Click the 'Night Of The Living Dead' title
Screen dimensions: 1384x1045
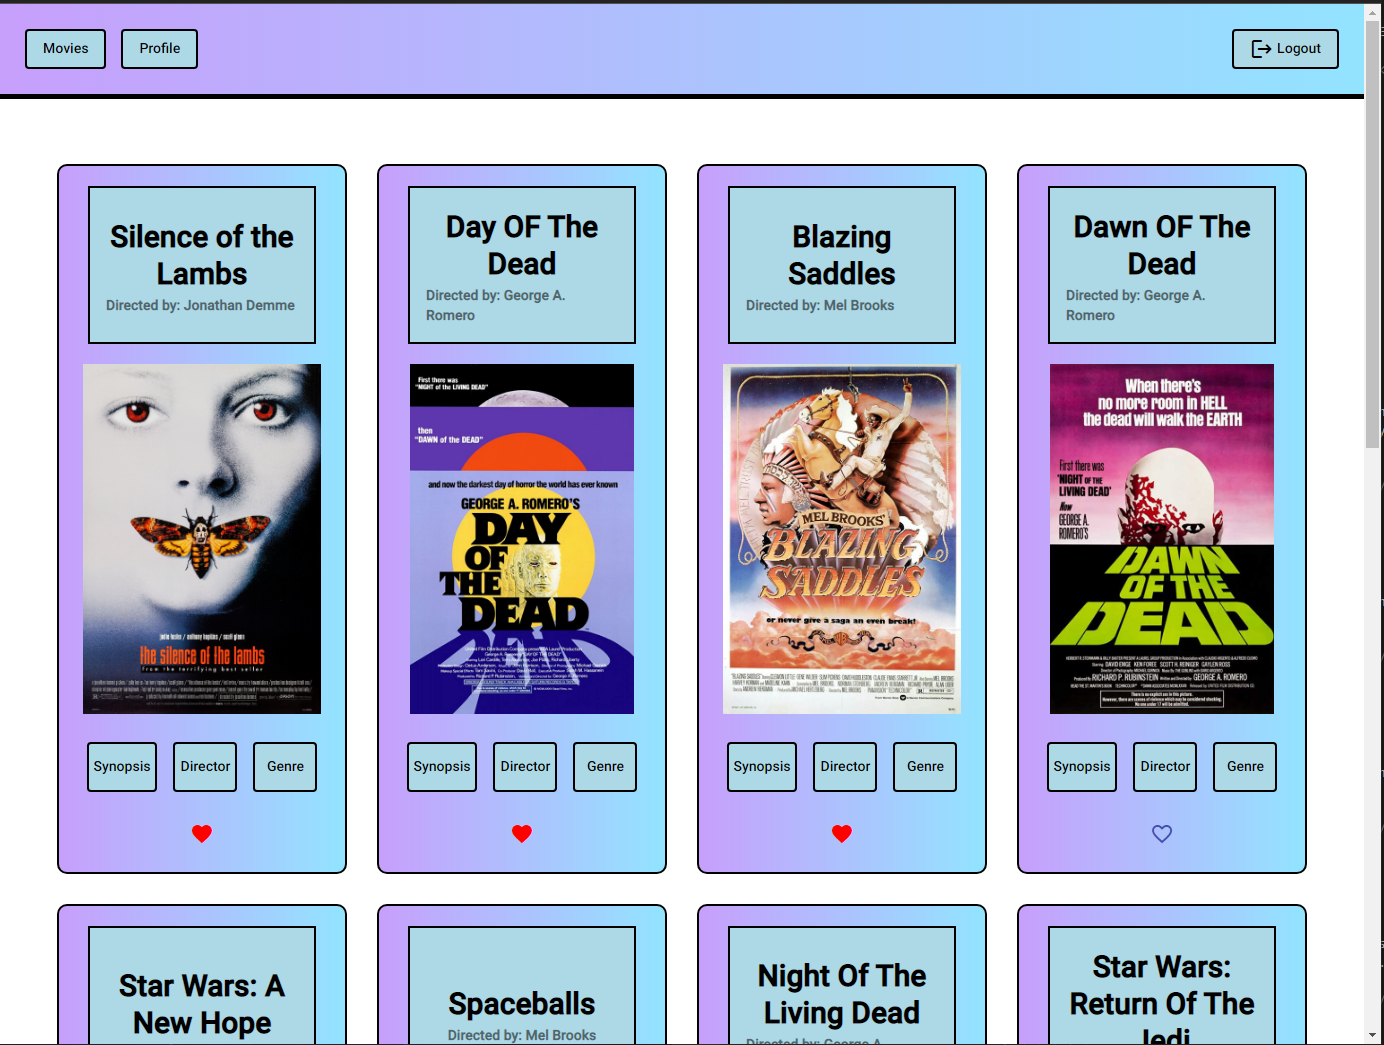point(842,994)
